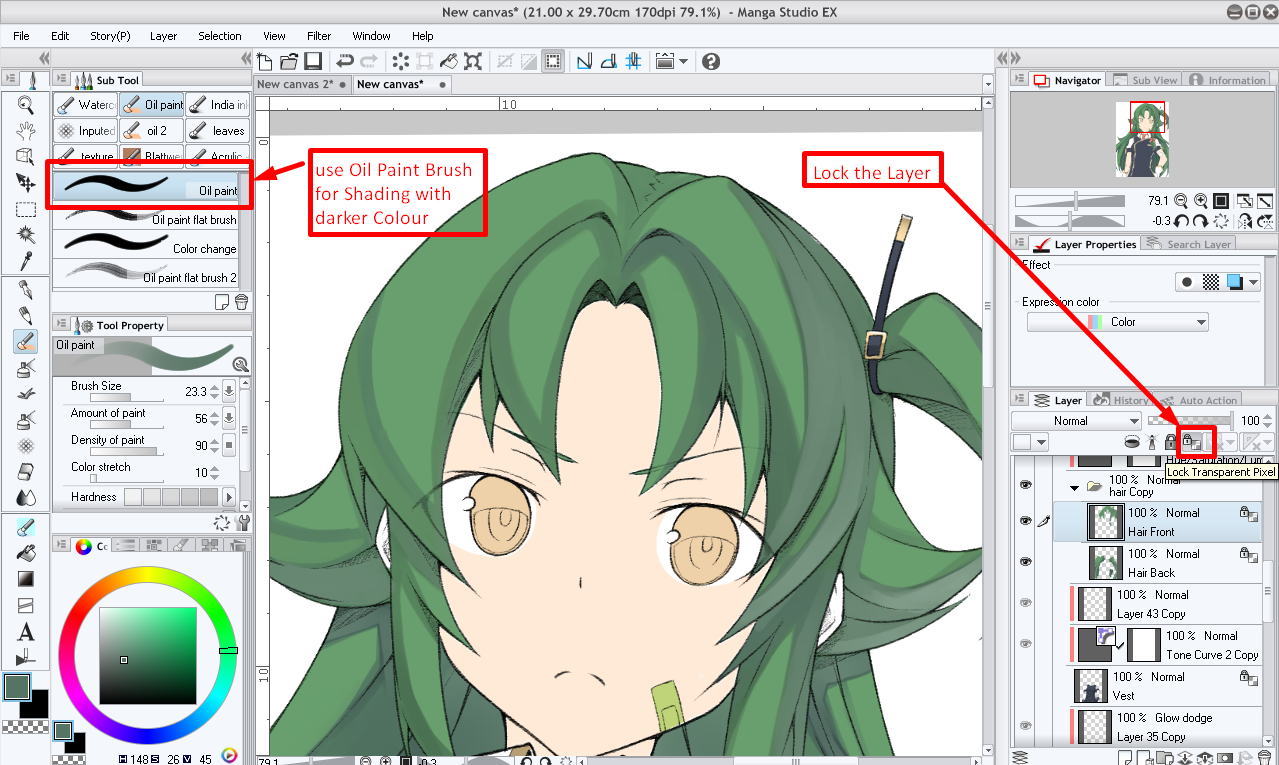The width and height of the screenshot is (1279, 765).
Task: Show the Layer 43 Copy layer
Action: point(1025,603)
